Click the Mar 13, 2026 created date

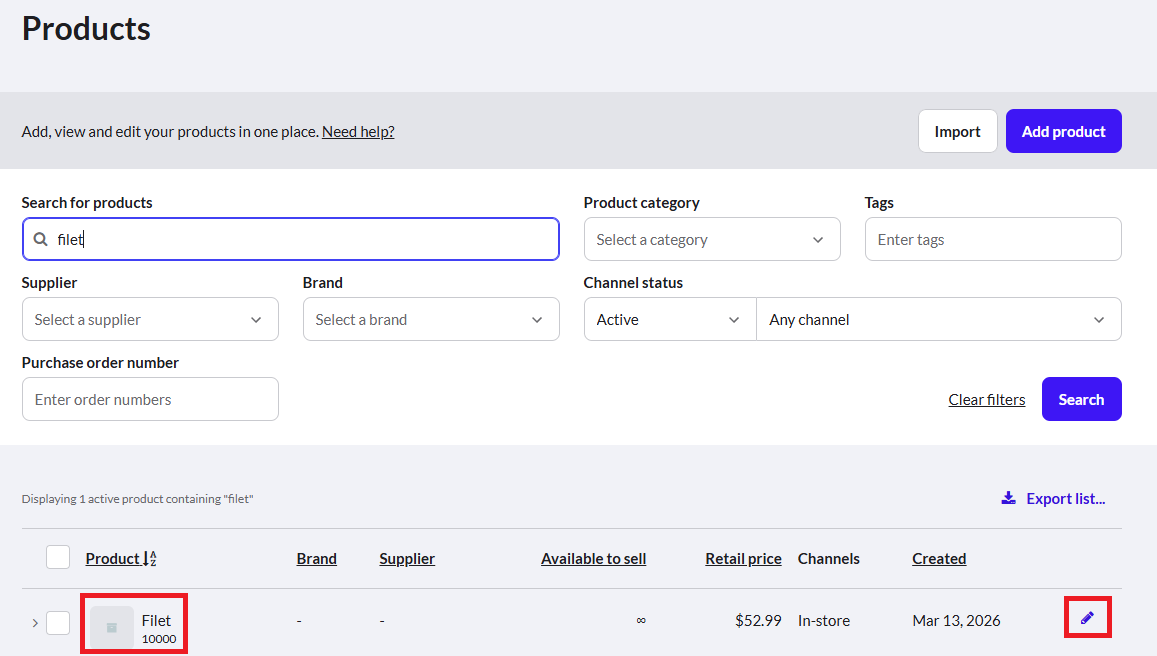(956, 621)
